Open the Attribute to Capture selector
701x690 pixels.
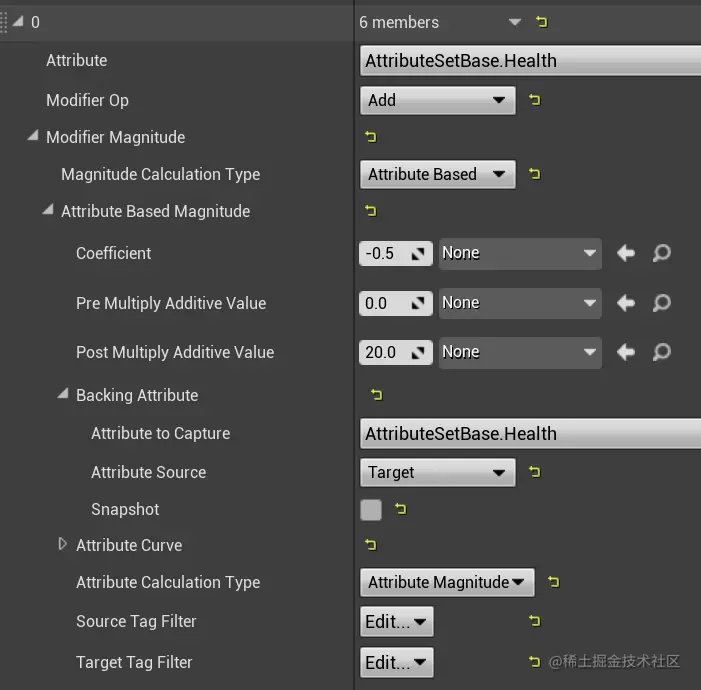coord(530,434)
